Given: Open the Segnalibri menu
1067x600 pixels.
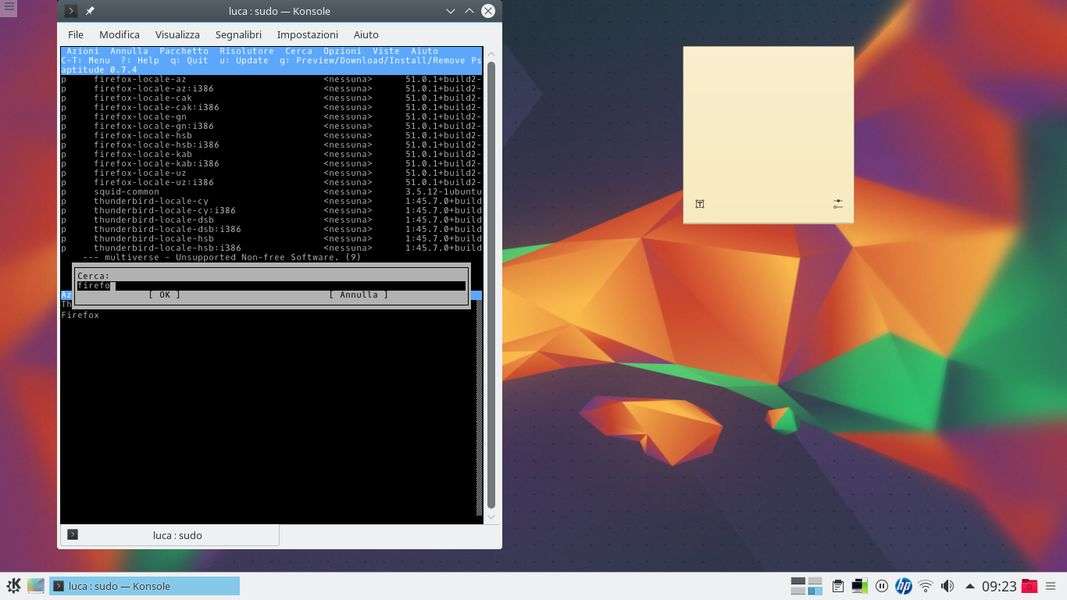Looking at the screenshot, I should click(238, 34).
